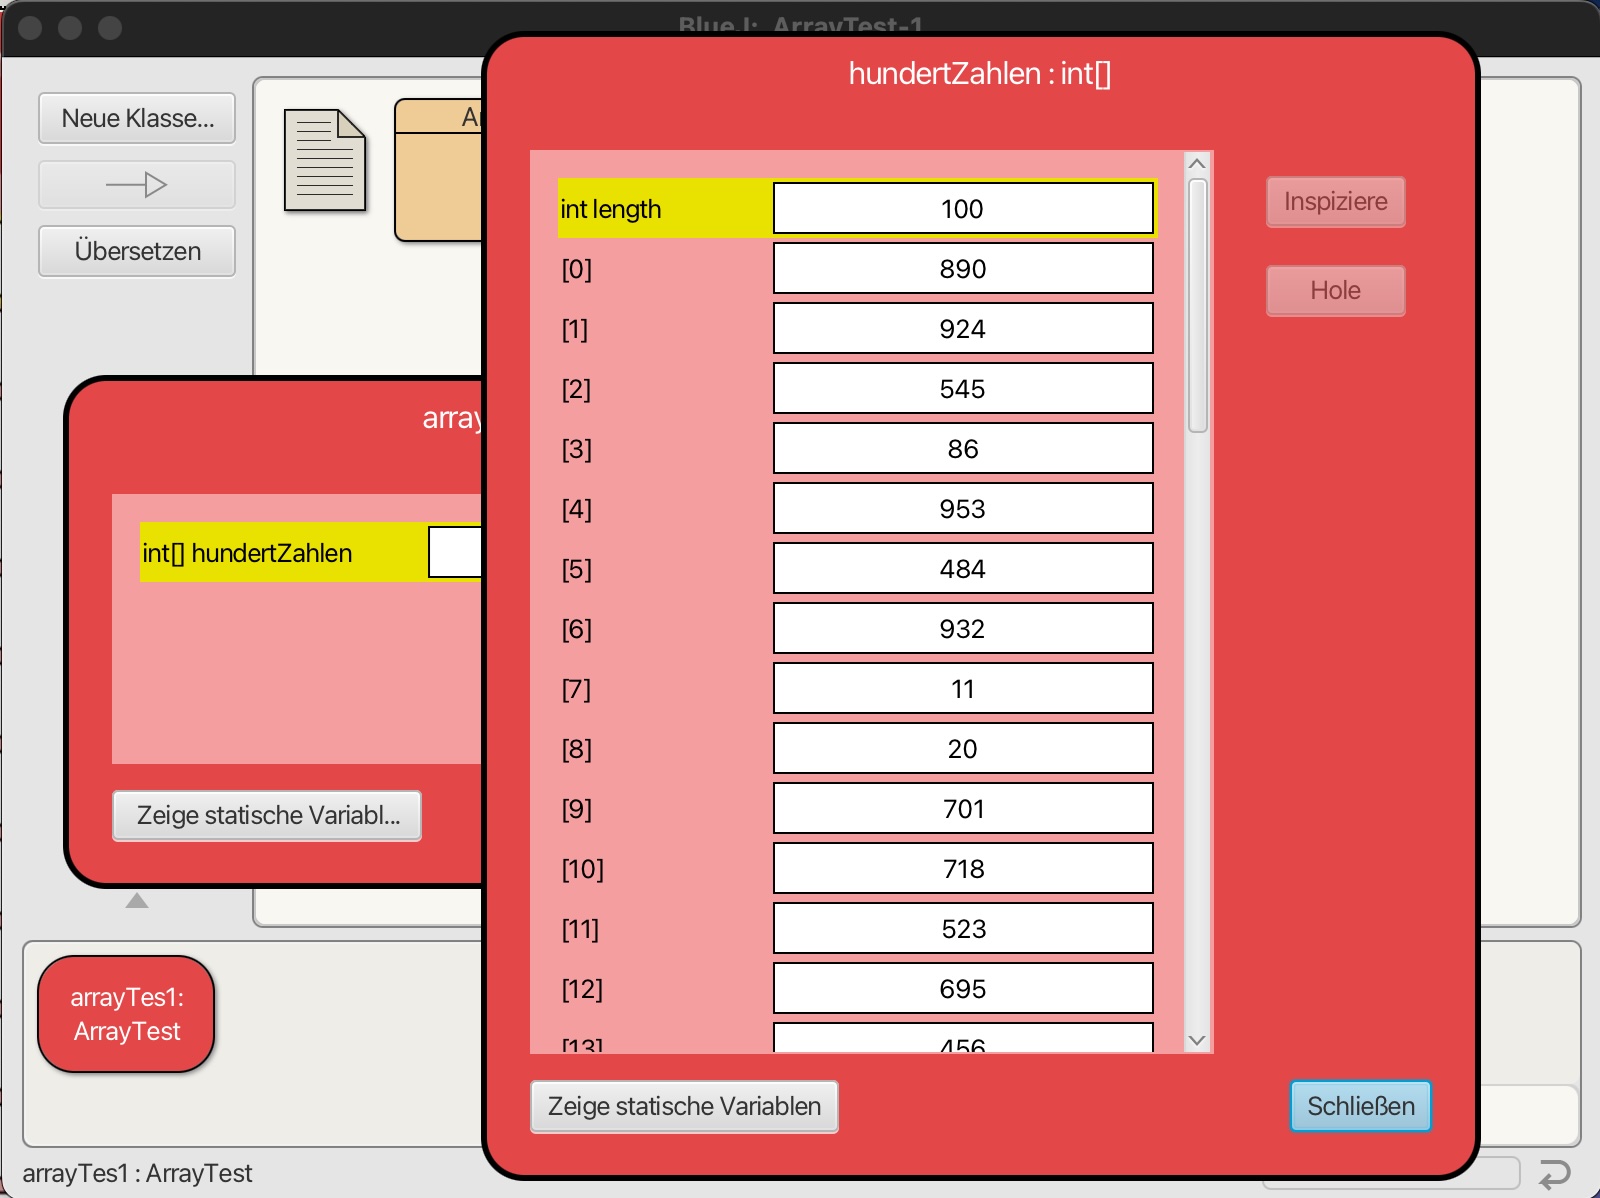Select the arrayTes1 object on bench

click(127, 1014)
